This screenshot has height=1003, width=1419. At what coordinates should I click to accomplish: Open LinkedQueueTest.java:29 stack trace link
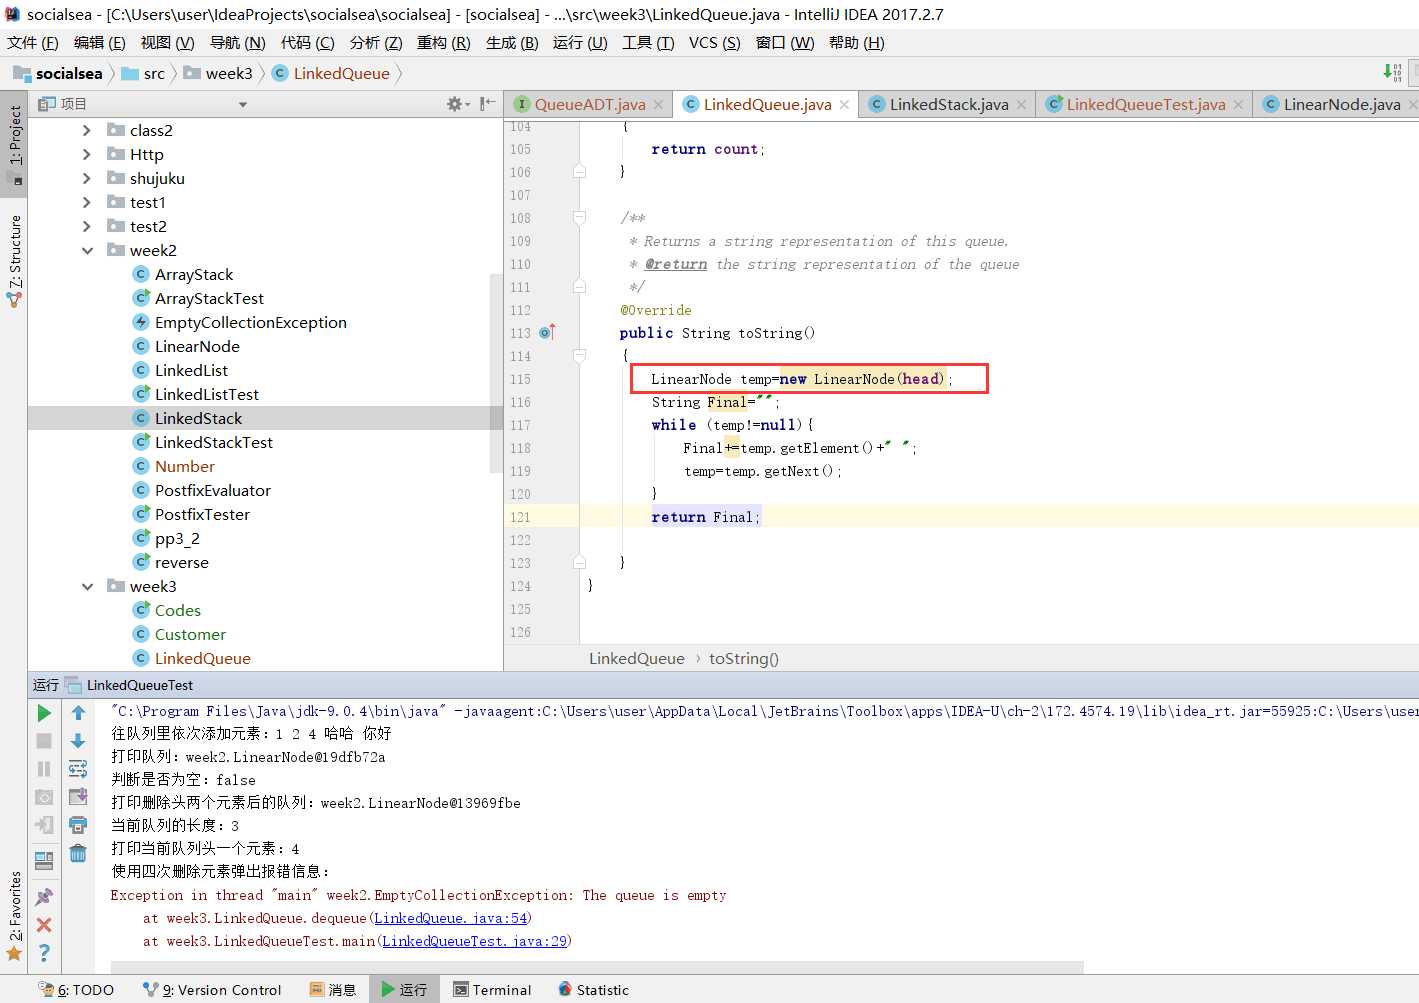pyautogui.click(x=474, y=941)
